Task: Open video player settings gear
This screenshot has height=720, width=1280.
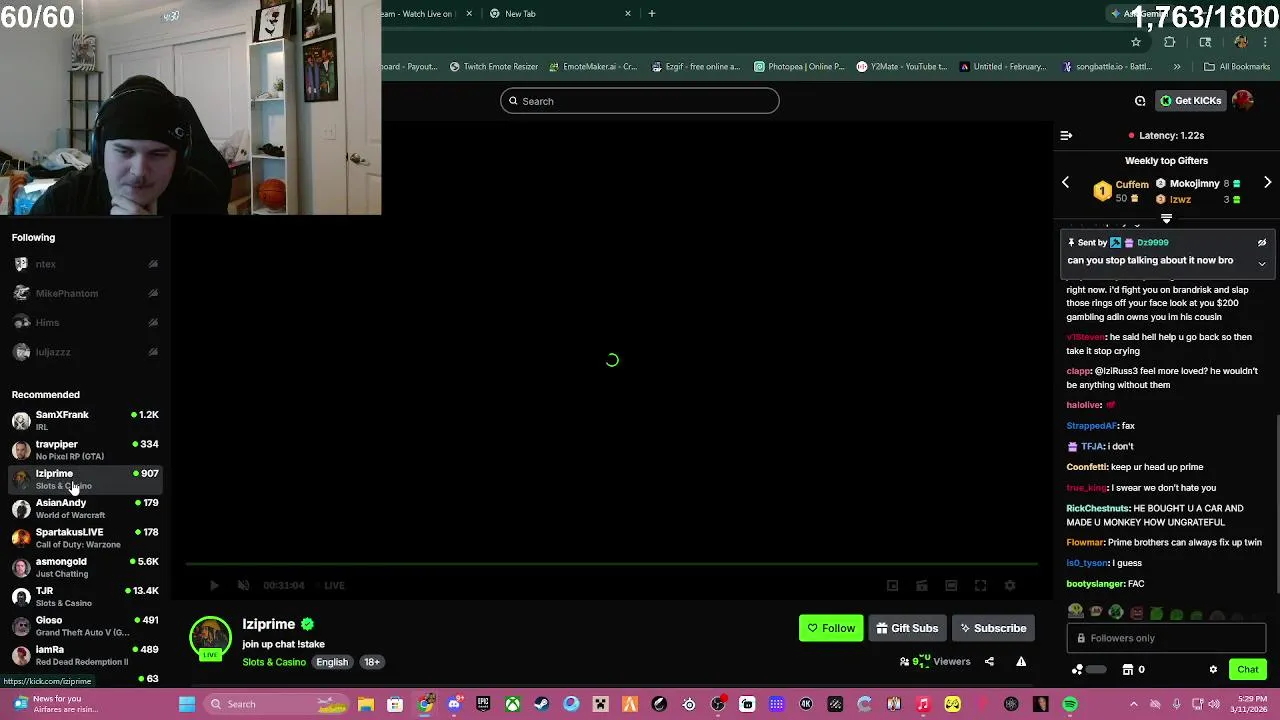Action: pos(1010,585)
